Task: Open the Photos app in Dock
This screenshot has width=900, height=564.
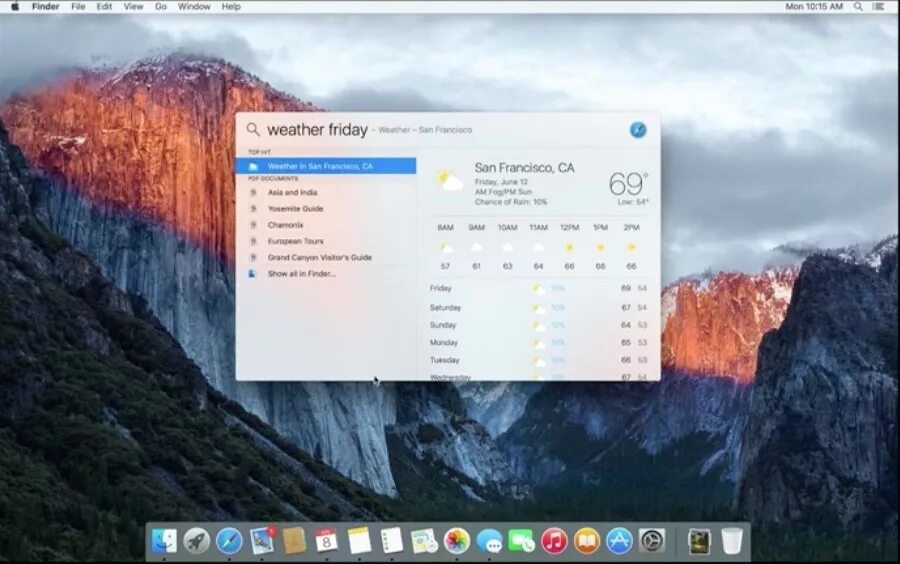Action: [457, 540]
